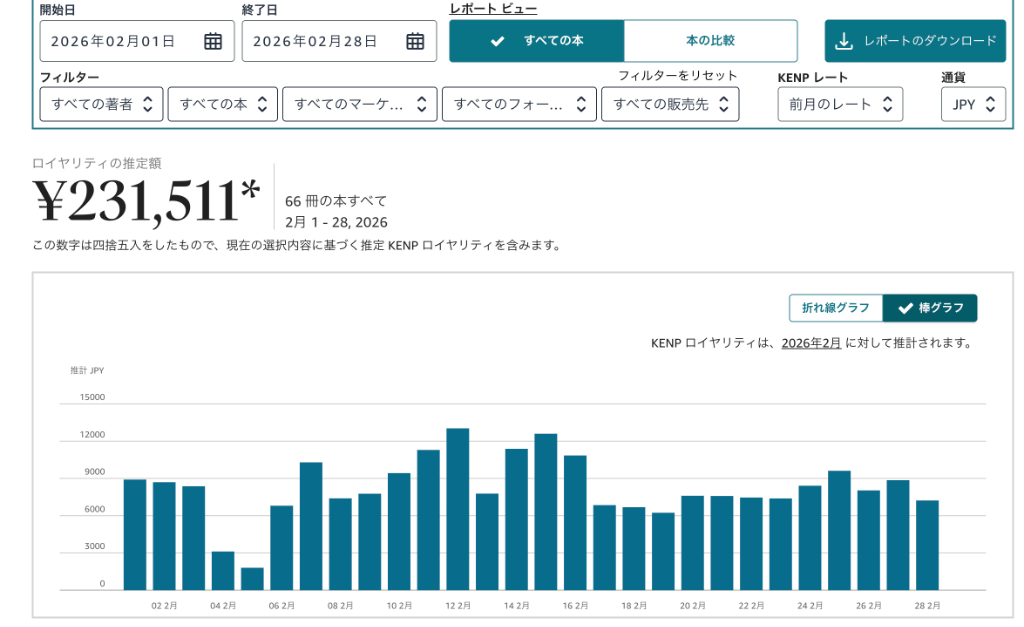
Task: Open the 通貨 JPY currency dropdown
Action: tap(972, 103)
